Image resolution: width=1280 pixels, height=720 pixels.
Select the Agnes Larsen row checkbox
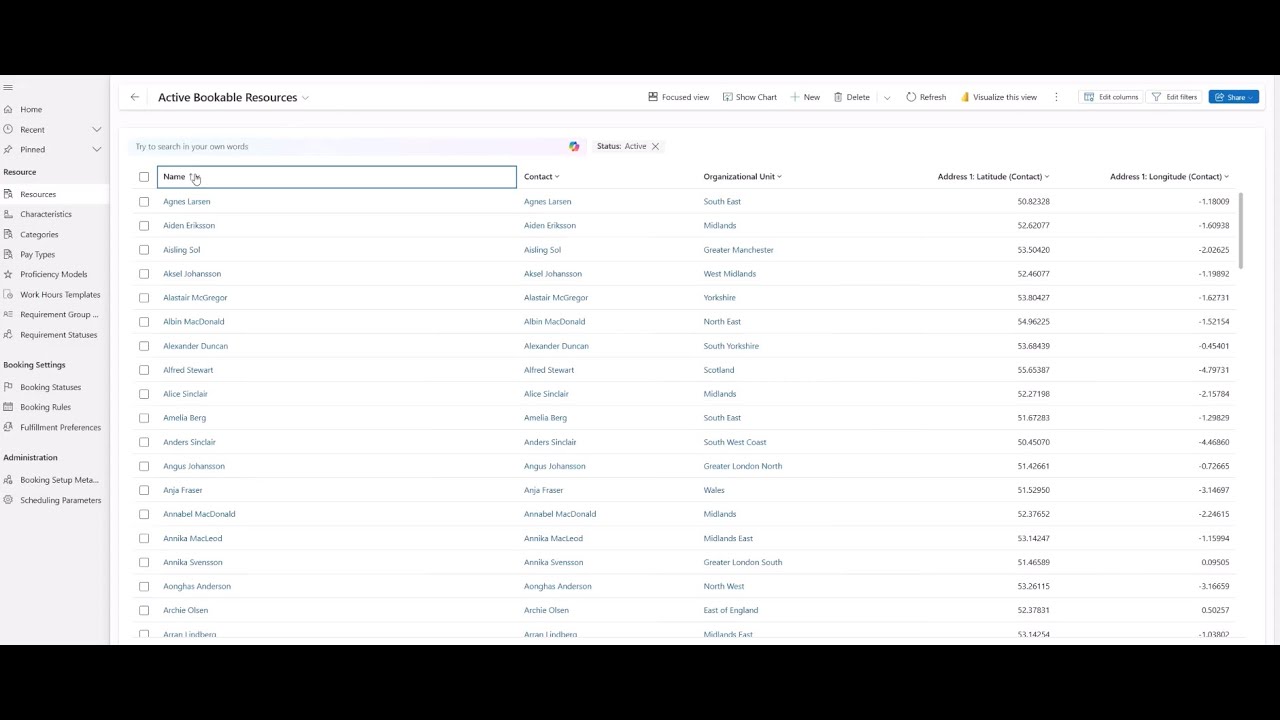(144, 201)
